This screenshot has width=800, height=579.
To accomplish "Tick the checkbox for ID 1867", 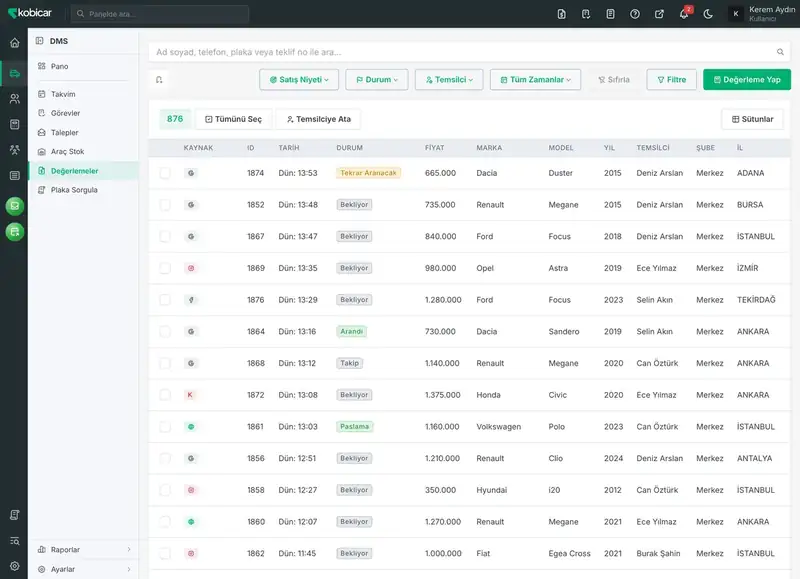I will tap(165, 236).
